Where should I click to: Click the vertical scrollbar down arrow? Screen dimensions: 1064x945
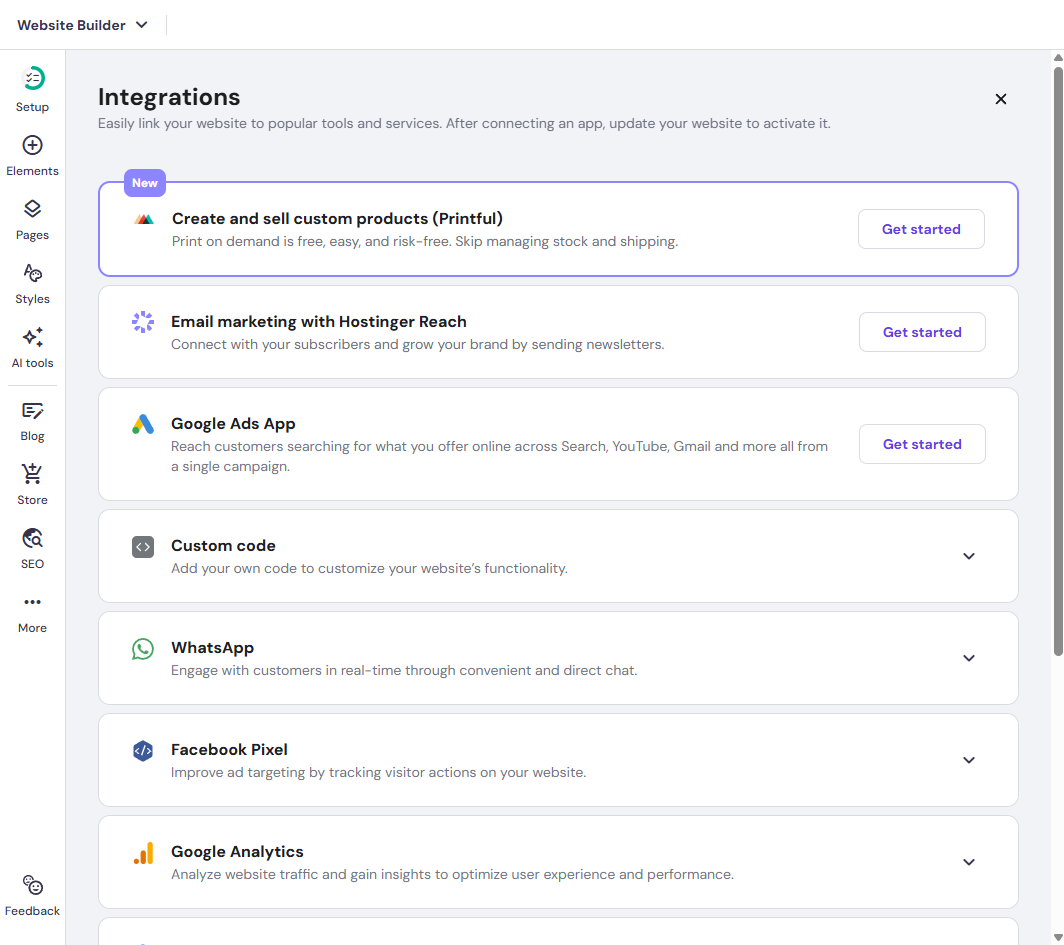(1058, 937)
